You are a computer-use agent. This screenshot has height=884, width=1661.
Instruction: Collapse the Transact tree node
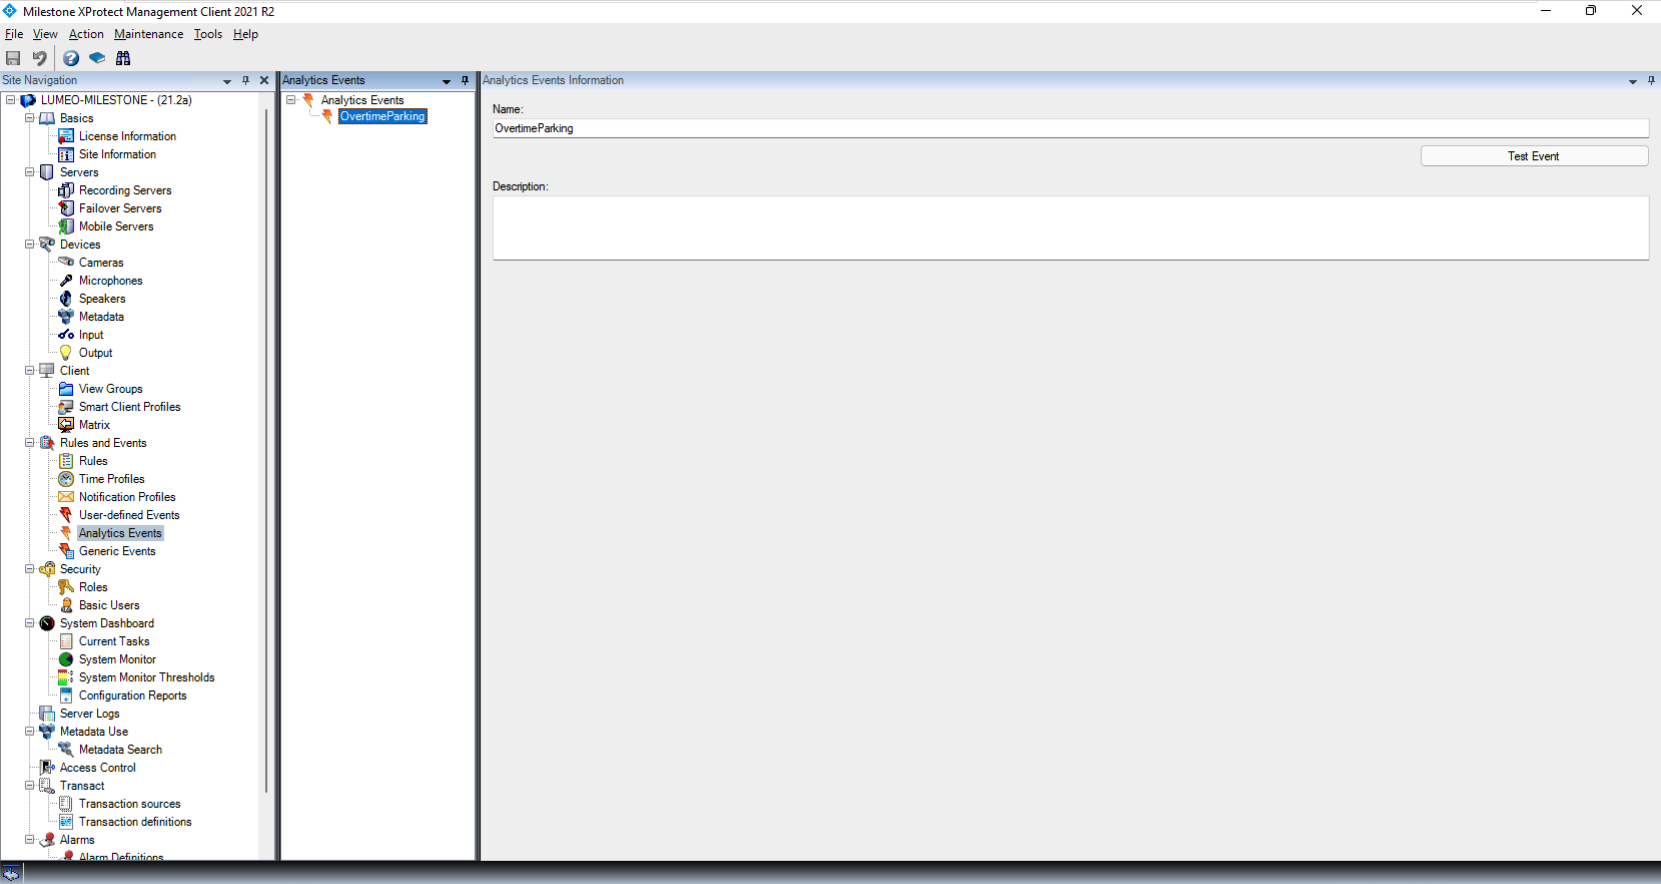pos(30,785)
